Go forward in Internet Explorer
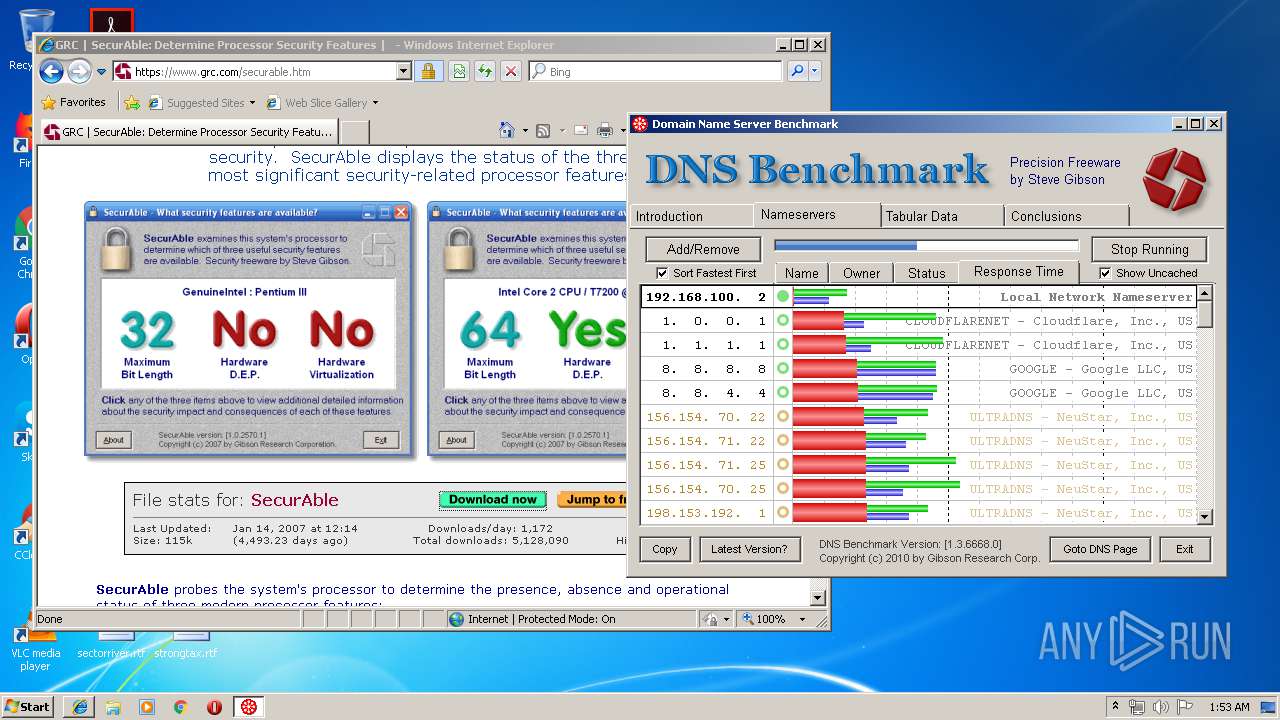Viewport: 1280px width, 720px height. [79, 71]
